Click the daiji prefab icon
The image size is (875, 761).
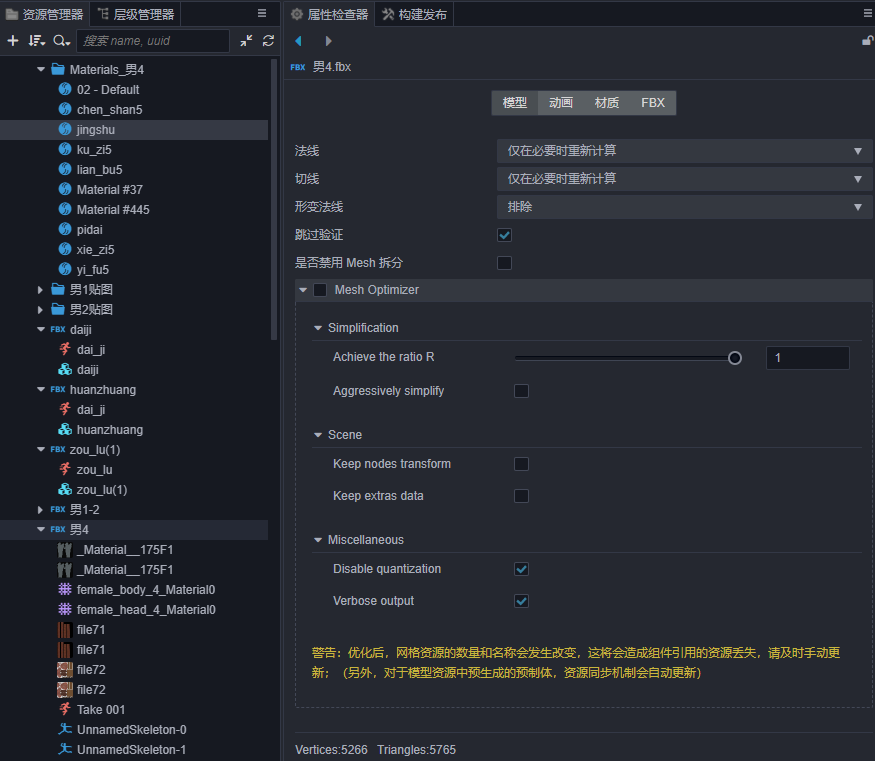coord(65,369)
